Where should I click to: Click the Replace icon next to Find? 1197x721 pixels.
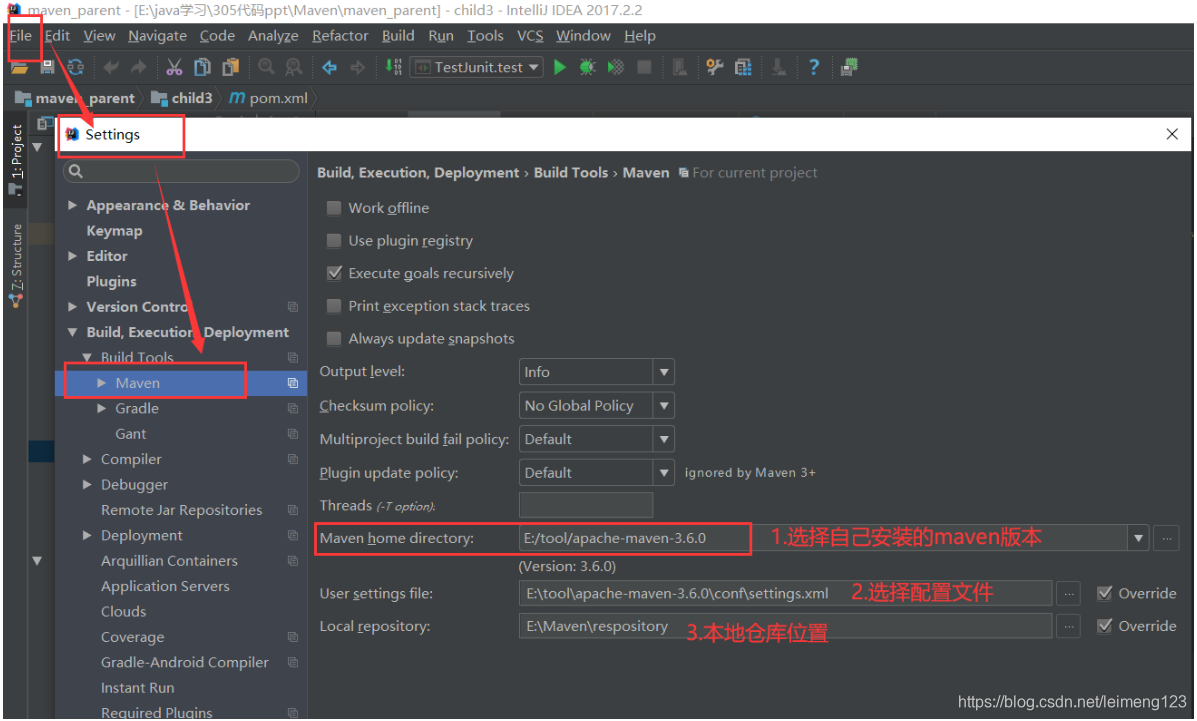coord(293,67)
